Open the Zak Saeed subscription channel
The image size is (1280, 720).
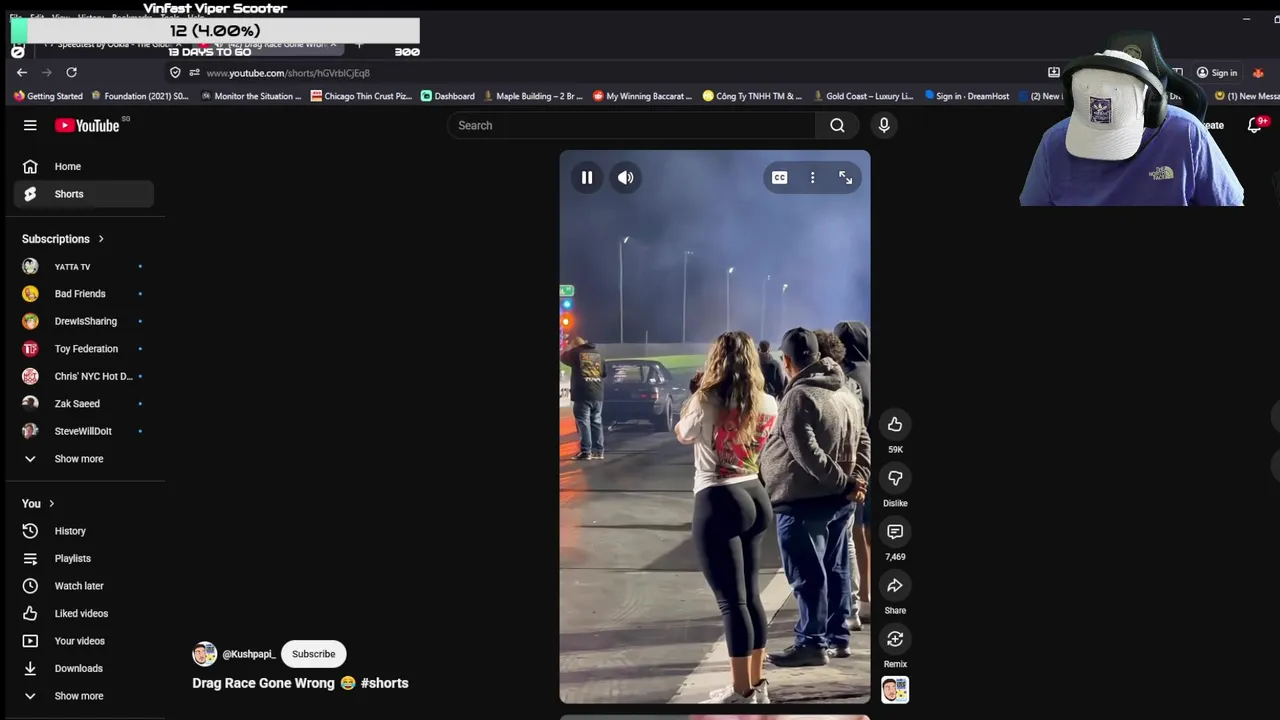pos(84,404)
